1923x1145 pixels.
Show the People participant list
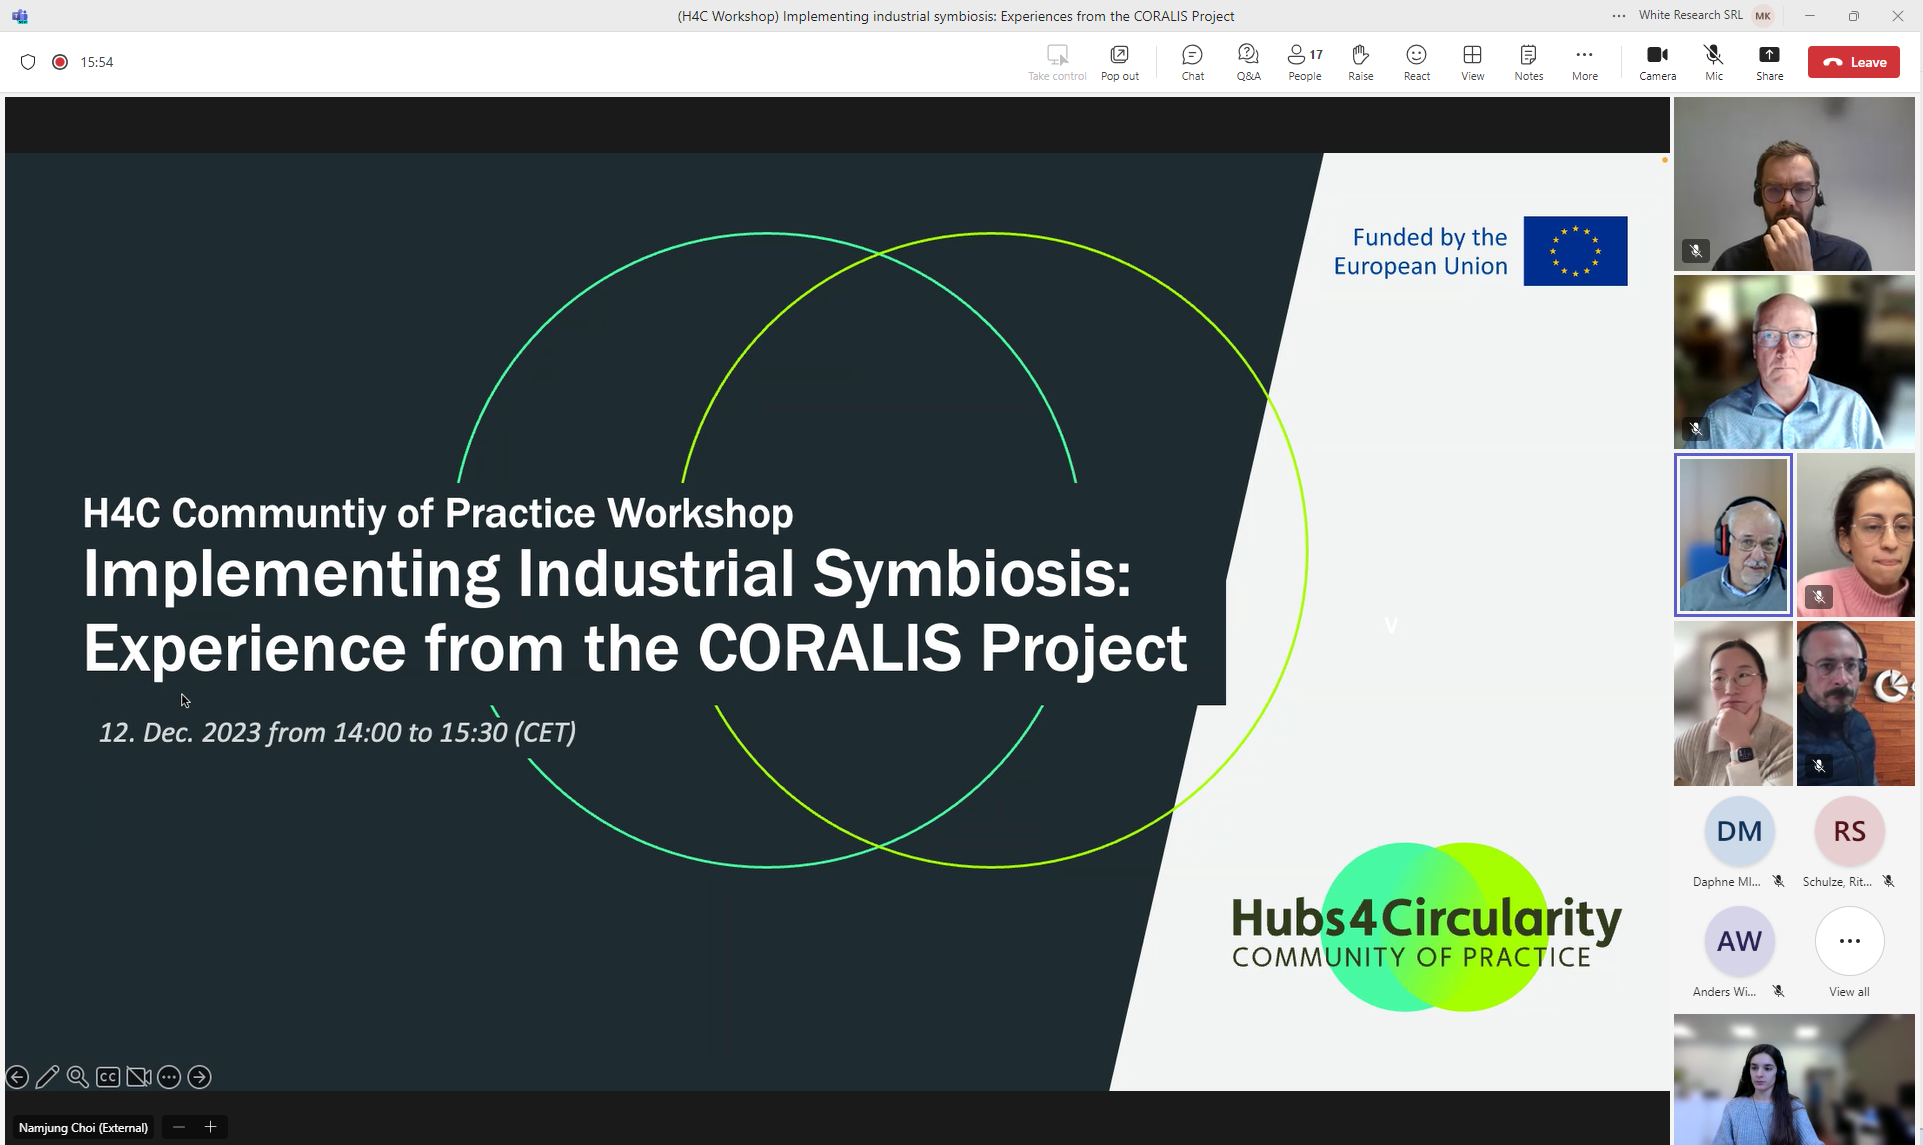(x=1305, y=62)
